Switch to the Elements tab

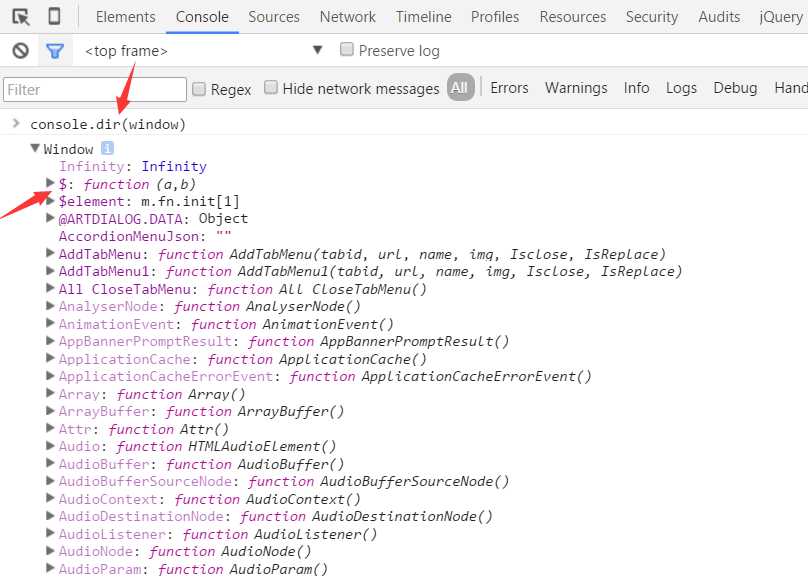126,16
